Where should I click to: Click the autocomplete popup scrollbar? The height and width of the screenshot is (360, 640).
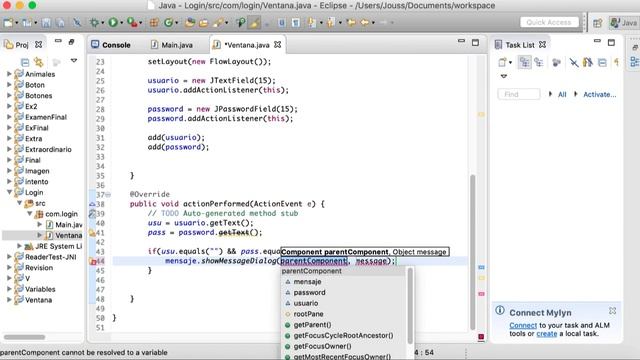[410, 306]
